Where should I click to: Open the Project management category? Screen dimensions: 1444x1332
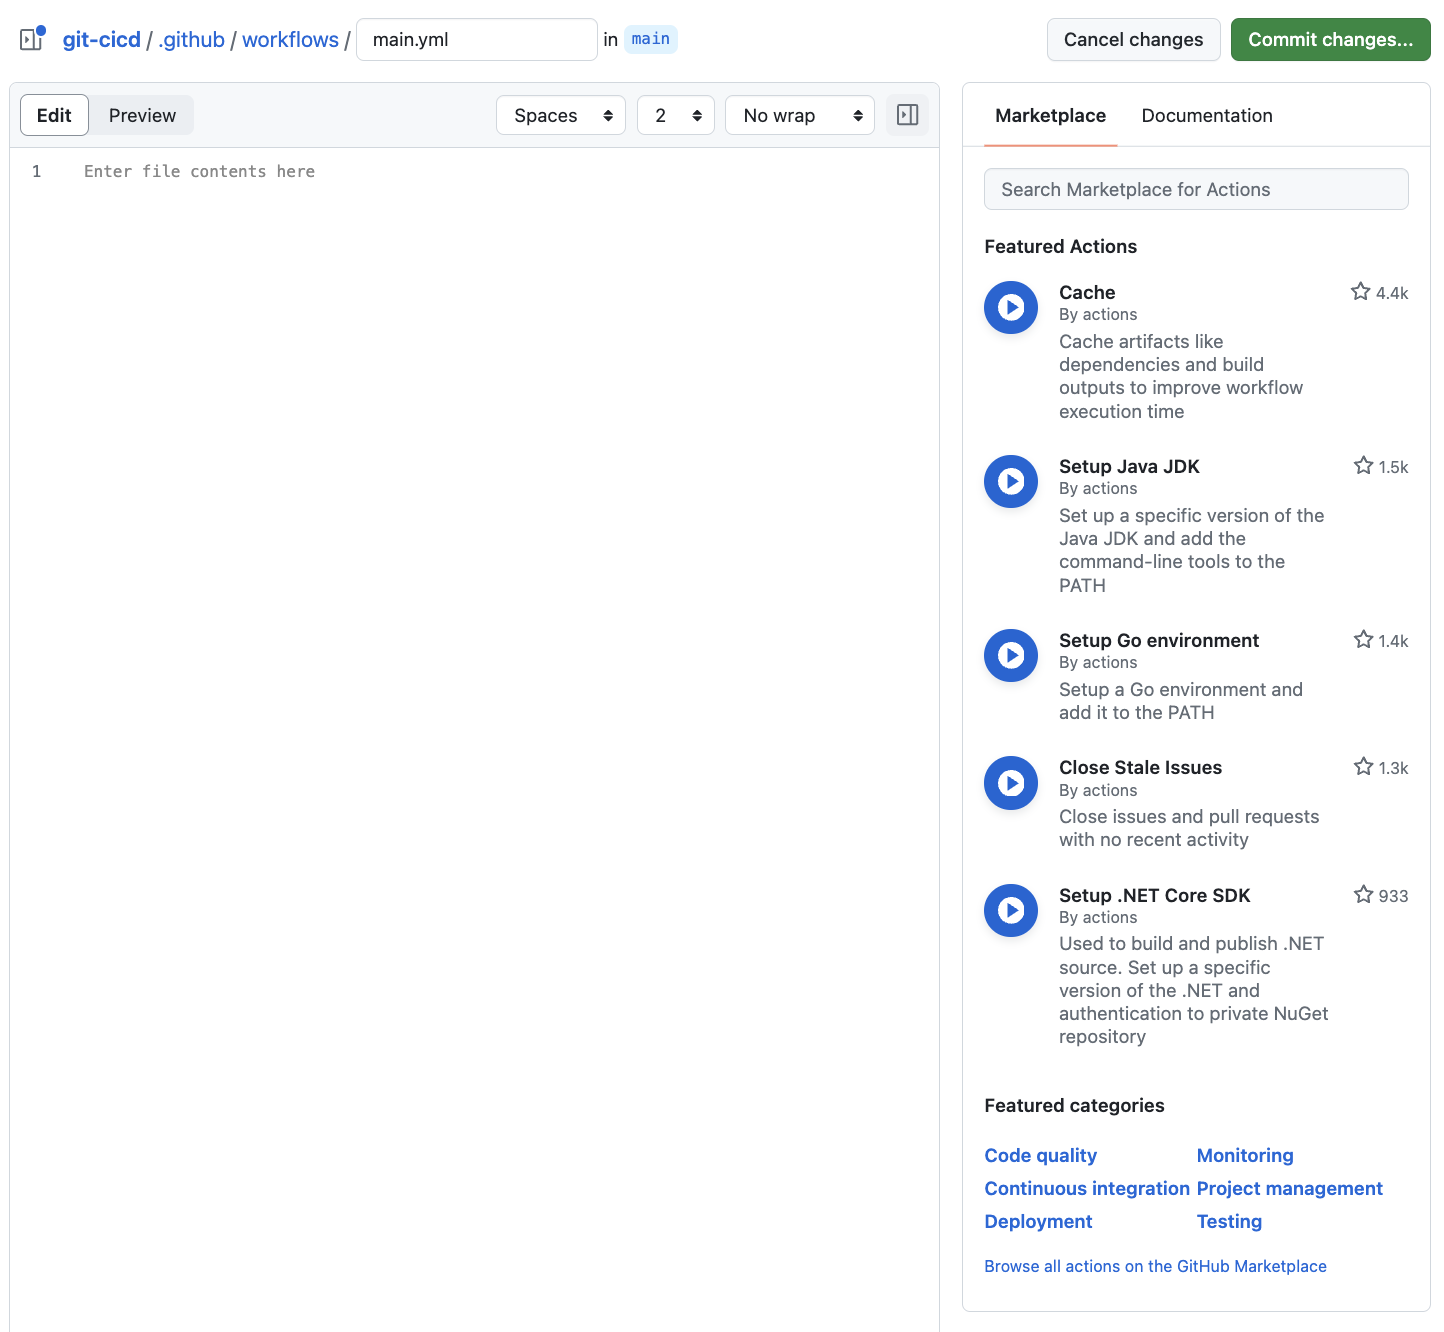coord(1290,1188)
